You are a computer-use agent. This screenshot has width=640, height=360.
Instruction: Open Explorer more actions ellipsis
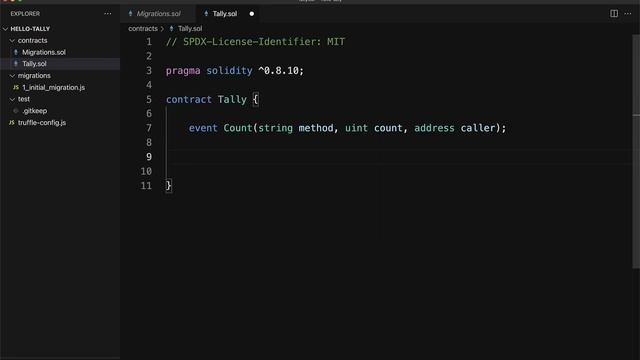[107, 13]
